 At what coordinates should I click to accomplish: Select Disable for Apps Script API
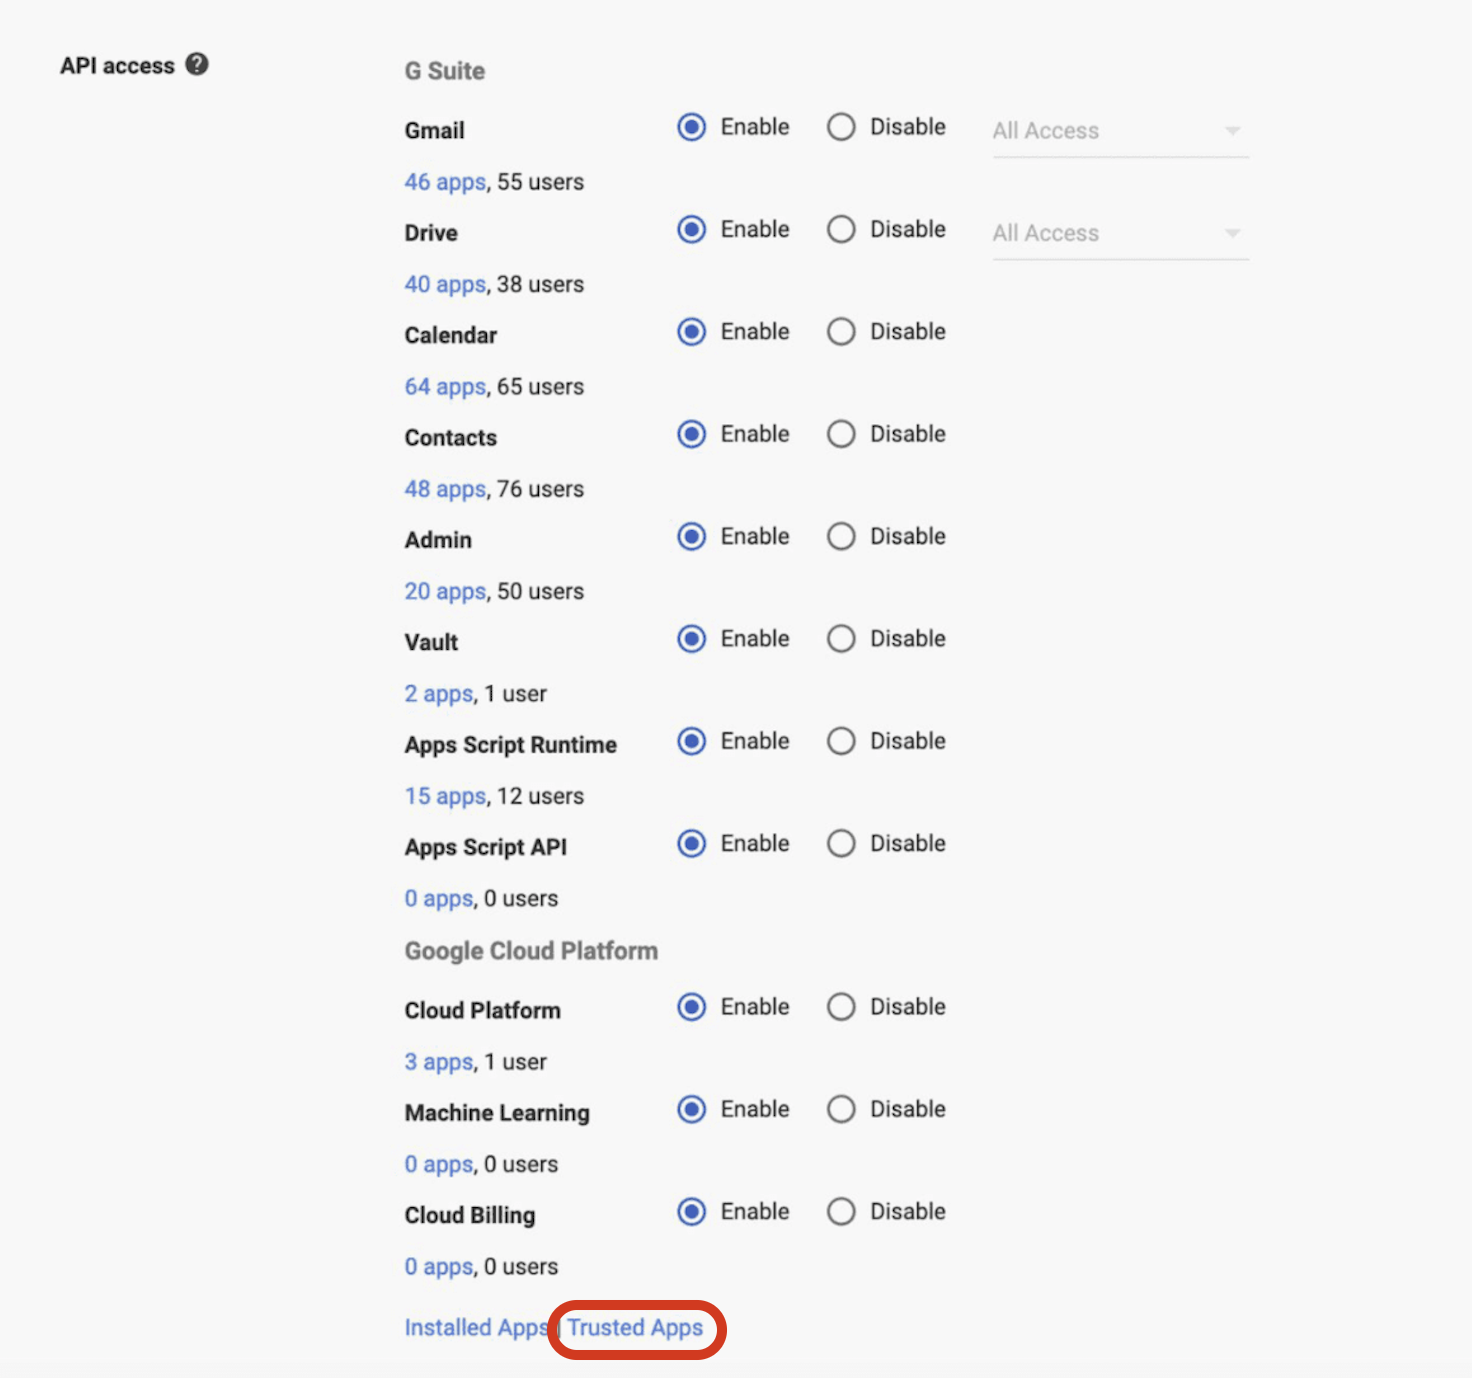coord(841,843)
